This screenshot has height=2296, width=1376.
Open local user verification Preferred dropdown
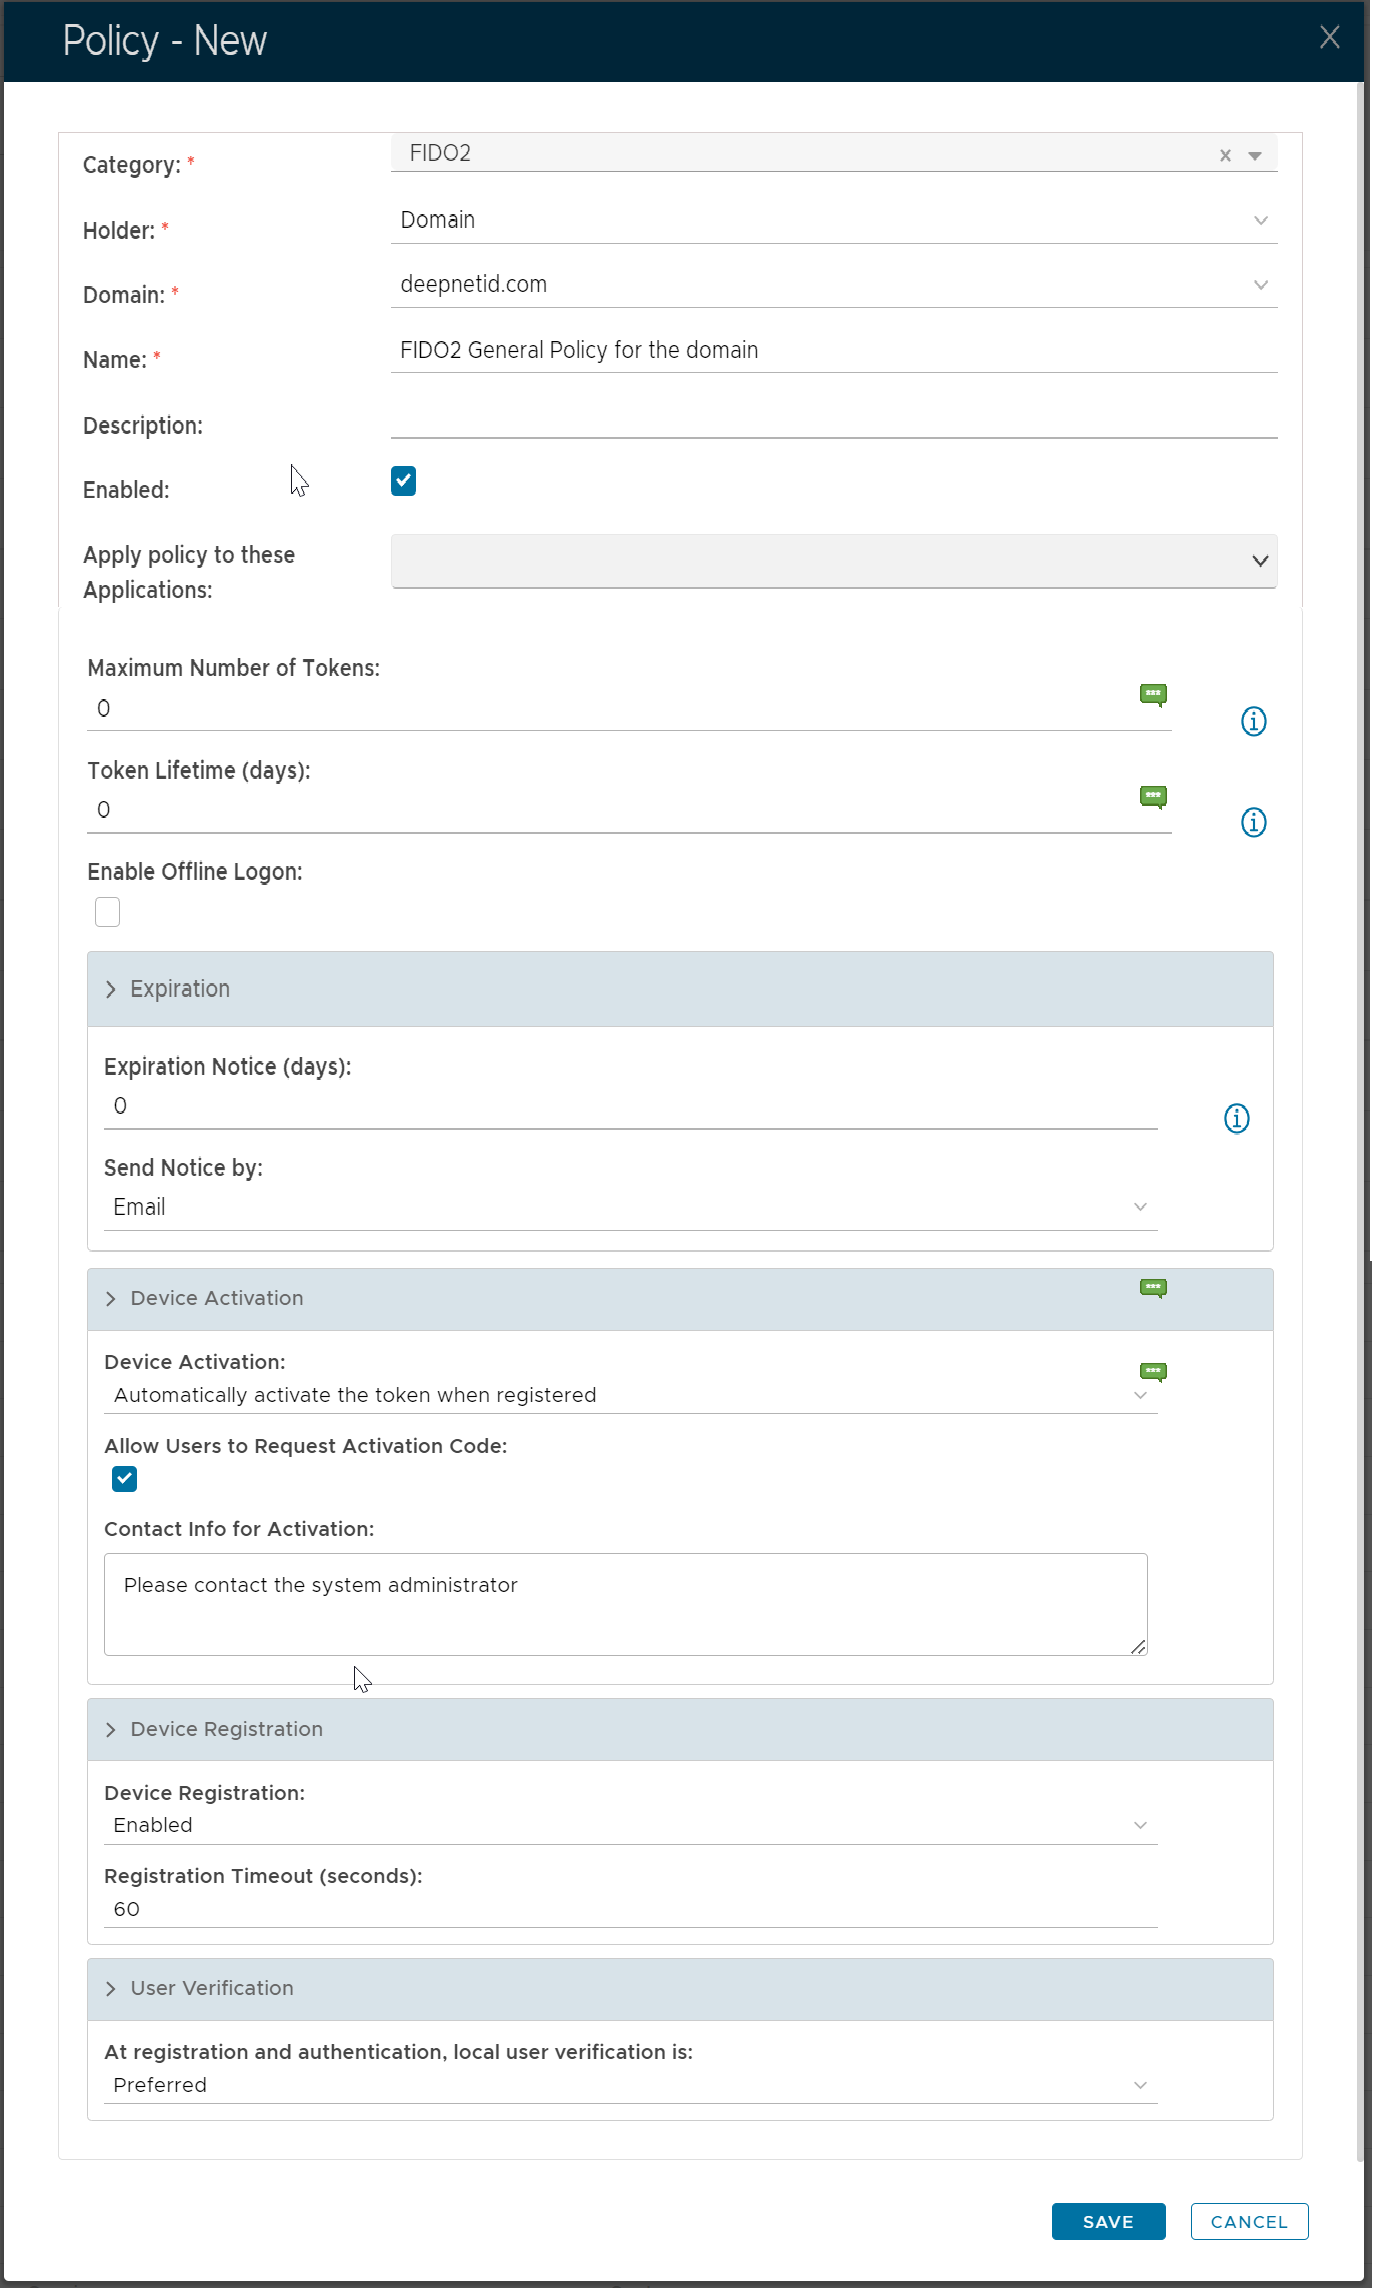pyautogui.click(x=630, y=2085)
